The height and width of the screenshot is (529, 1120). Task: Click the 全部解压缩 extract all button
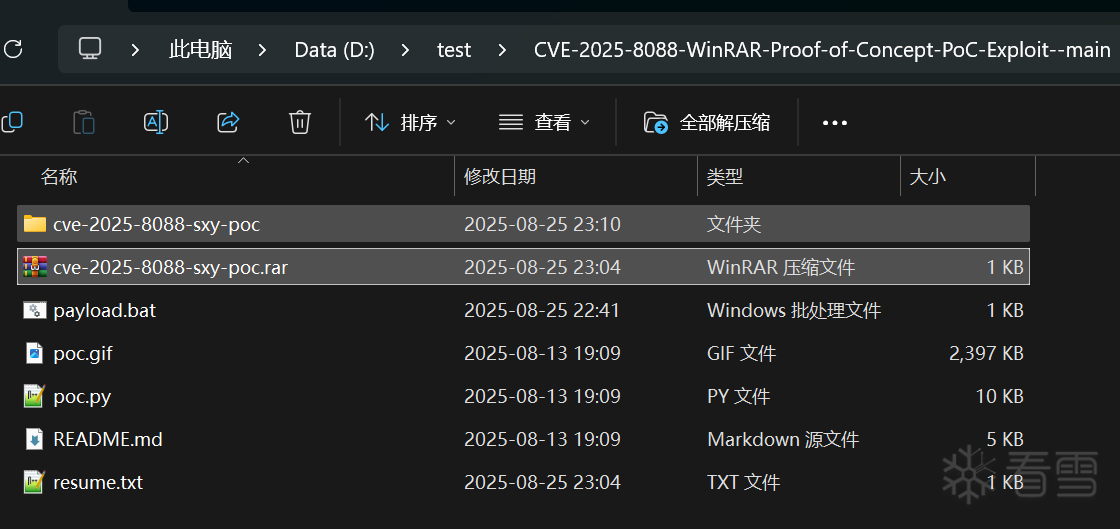(x=707, y=123)
